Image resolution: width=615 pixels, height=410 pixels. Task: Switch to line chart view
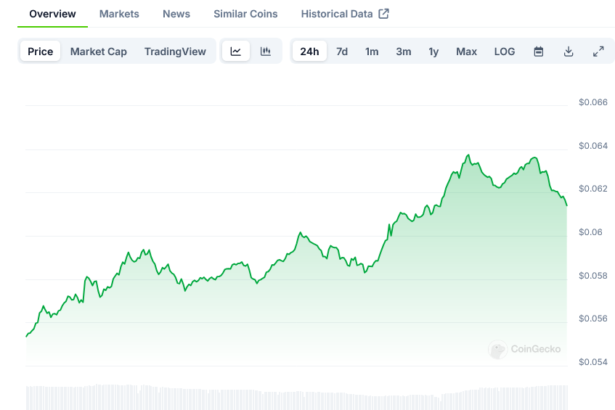pyautogui.click(x=235, y=51)
